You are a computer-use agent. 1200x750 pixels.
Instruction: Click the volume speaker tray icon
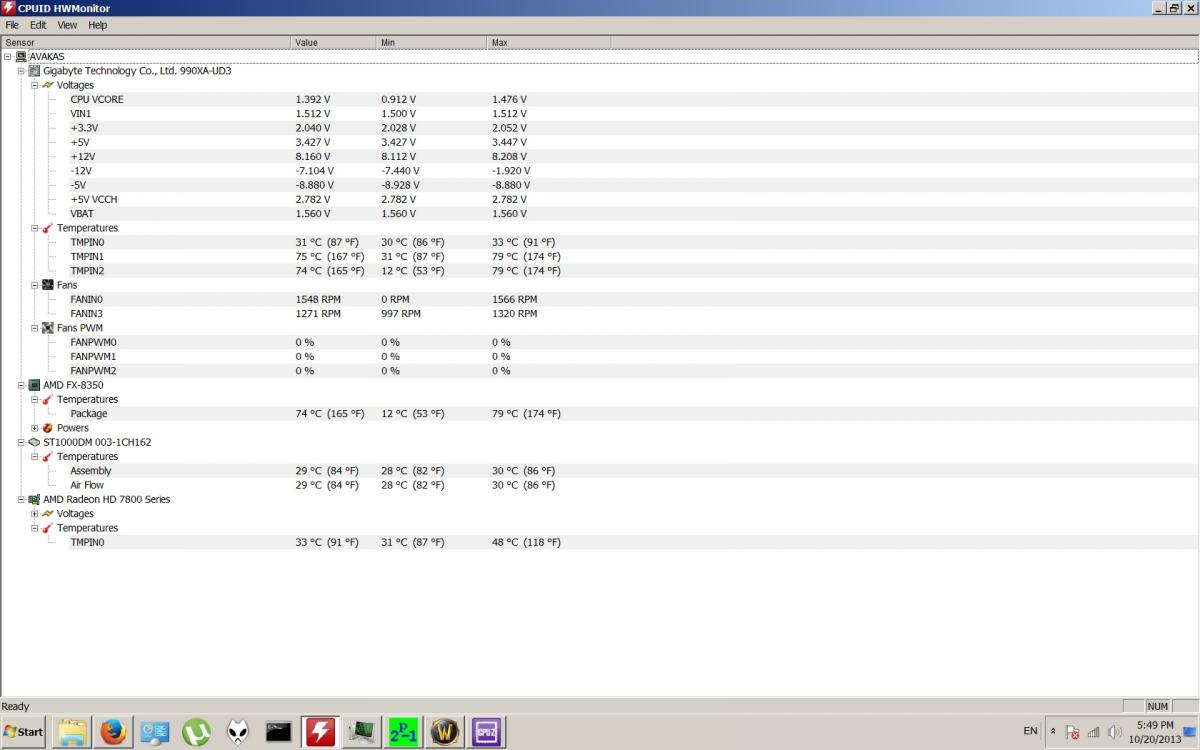[x=1114, y=732]
